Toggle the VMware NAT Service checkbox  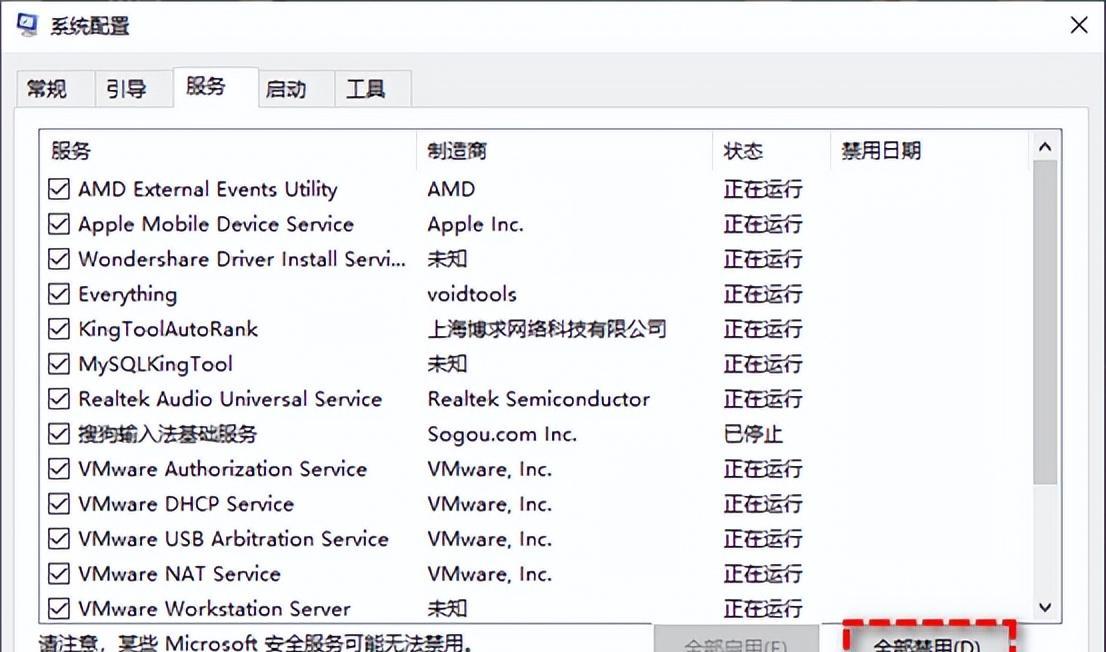pos(59,574)
